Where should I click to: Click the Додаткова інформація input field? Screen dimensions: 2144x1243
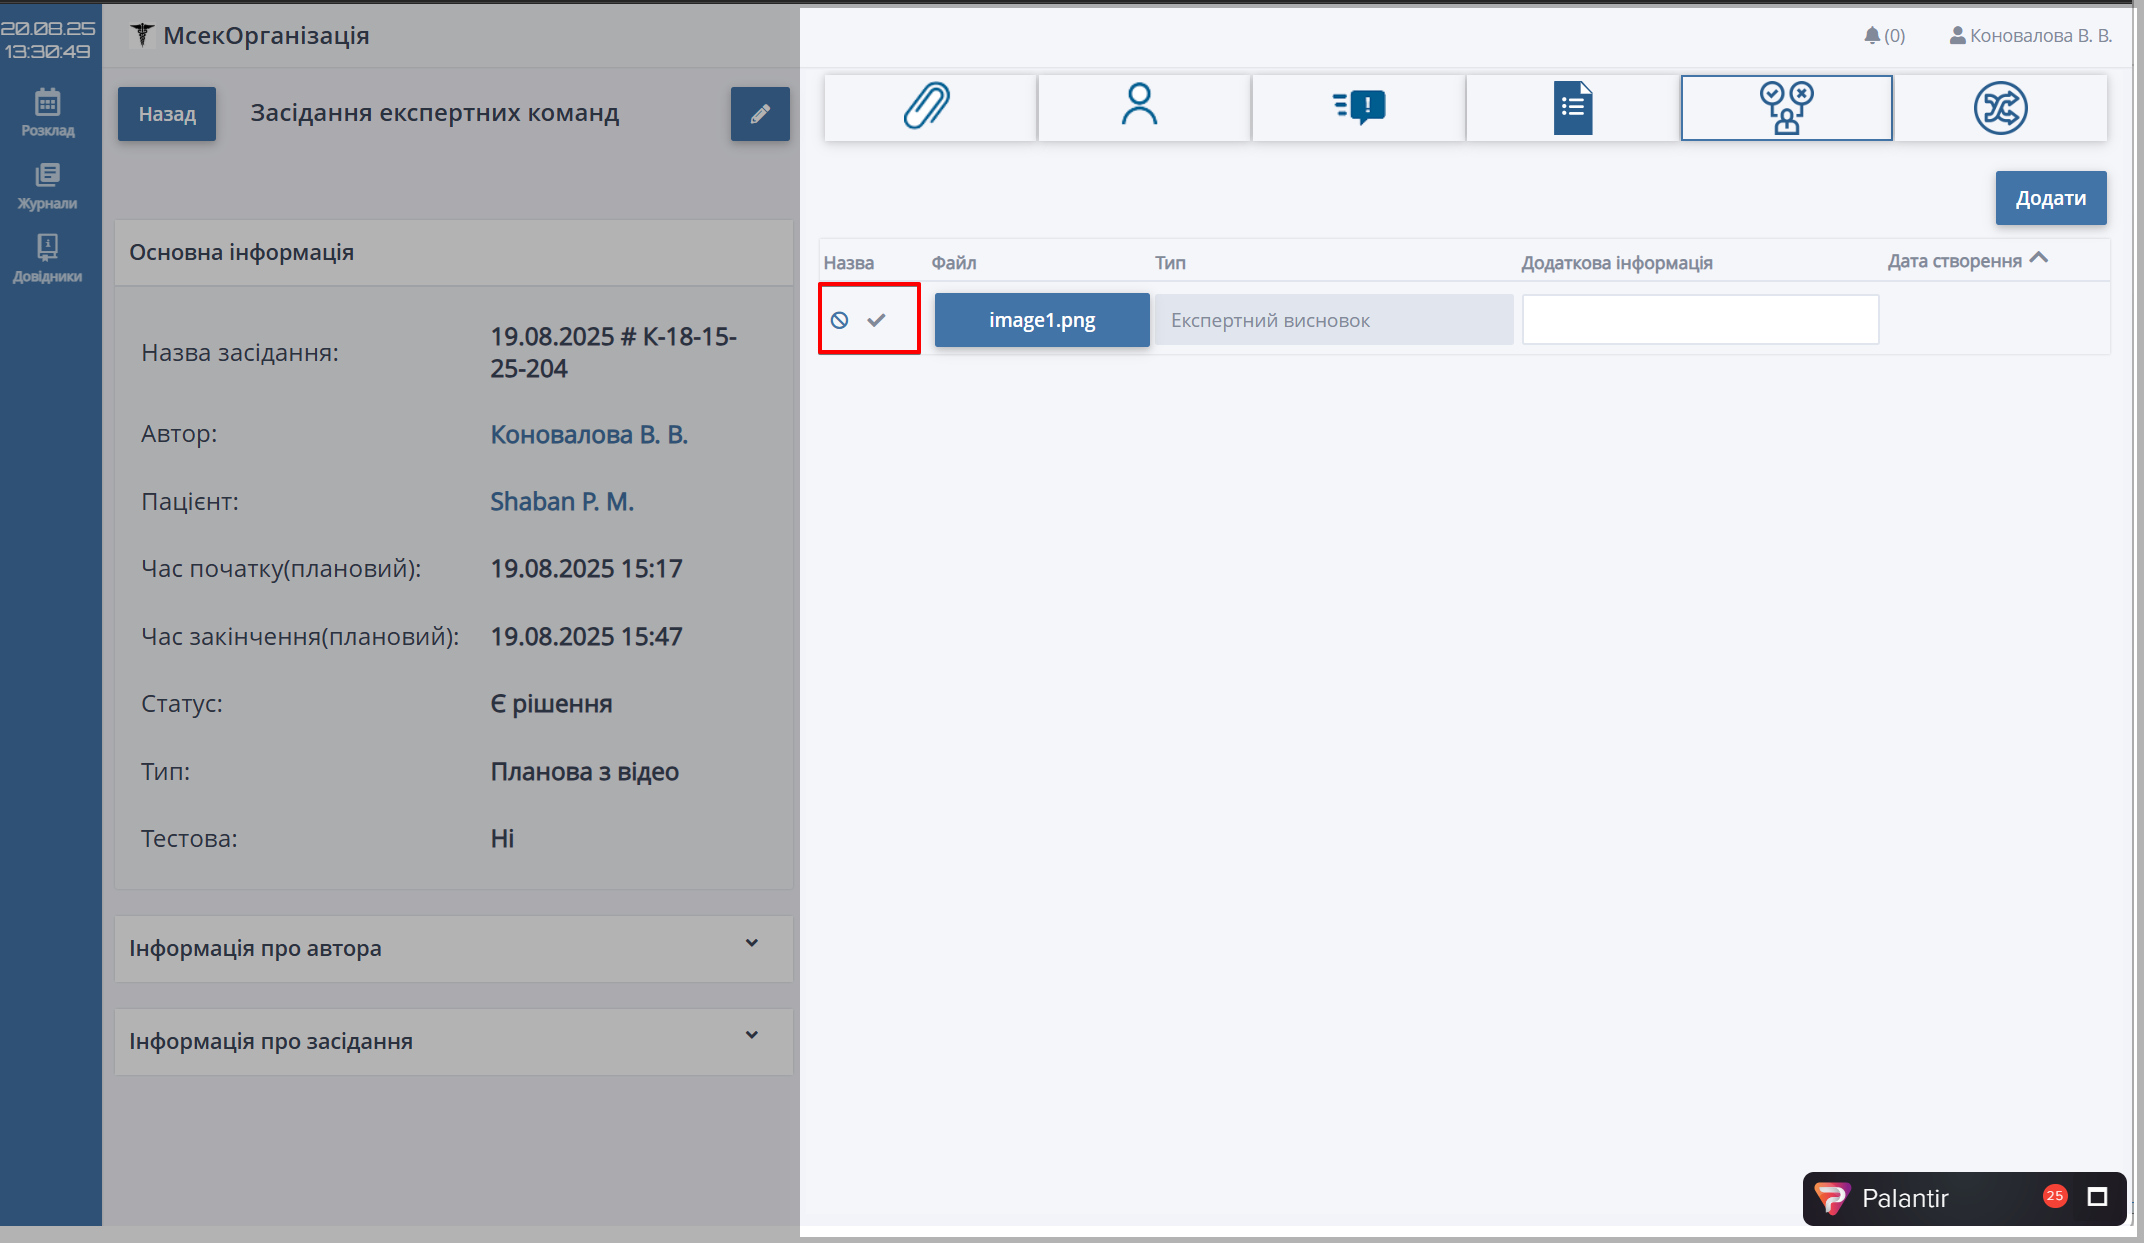1700,320
